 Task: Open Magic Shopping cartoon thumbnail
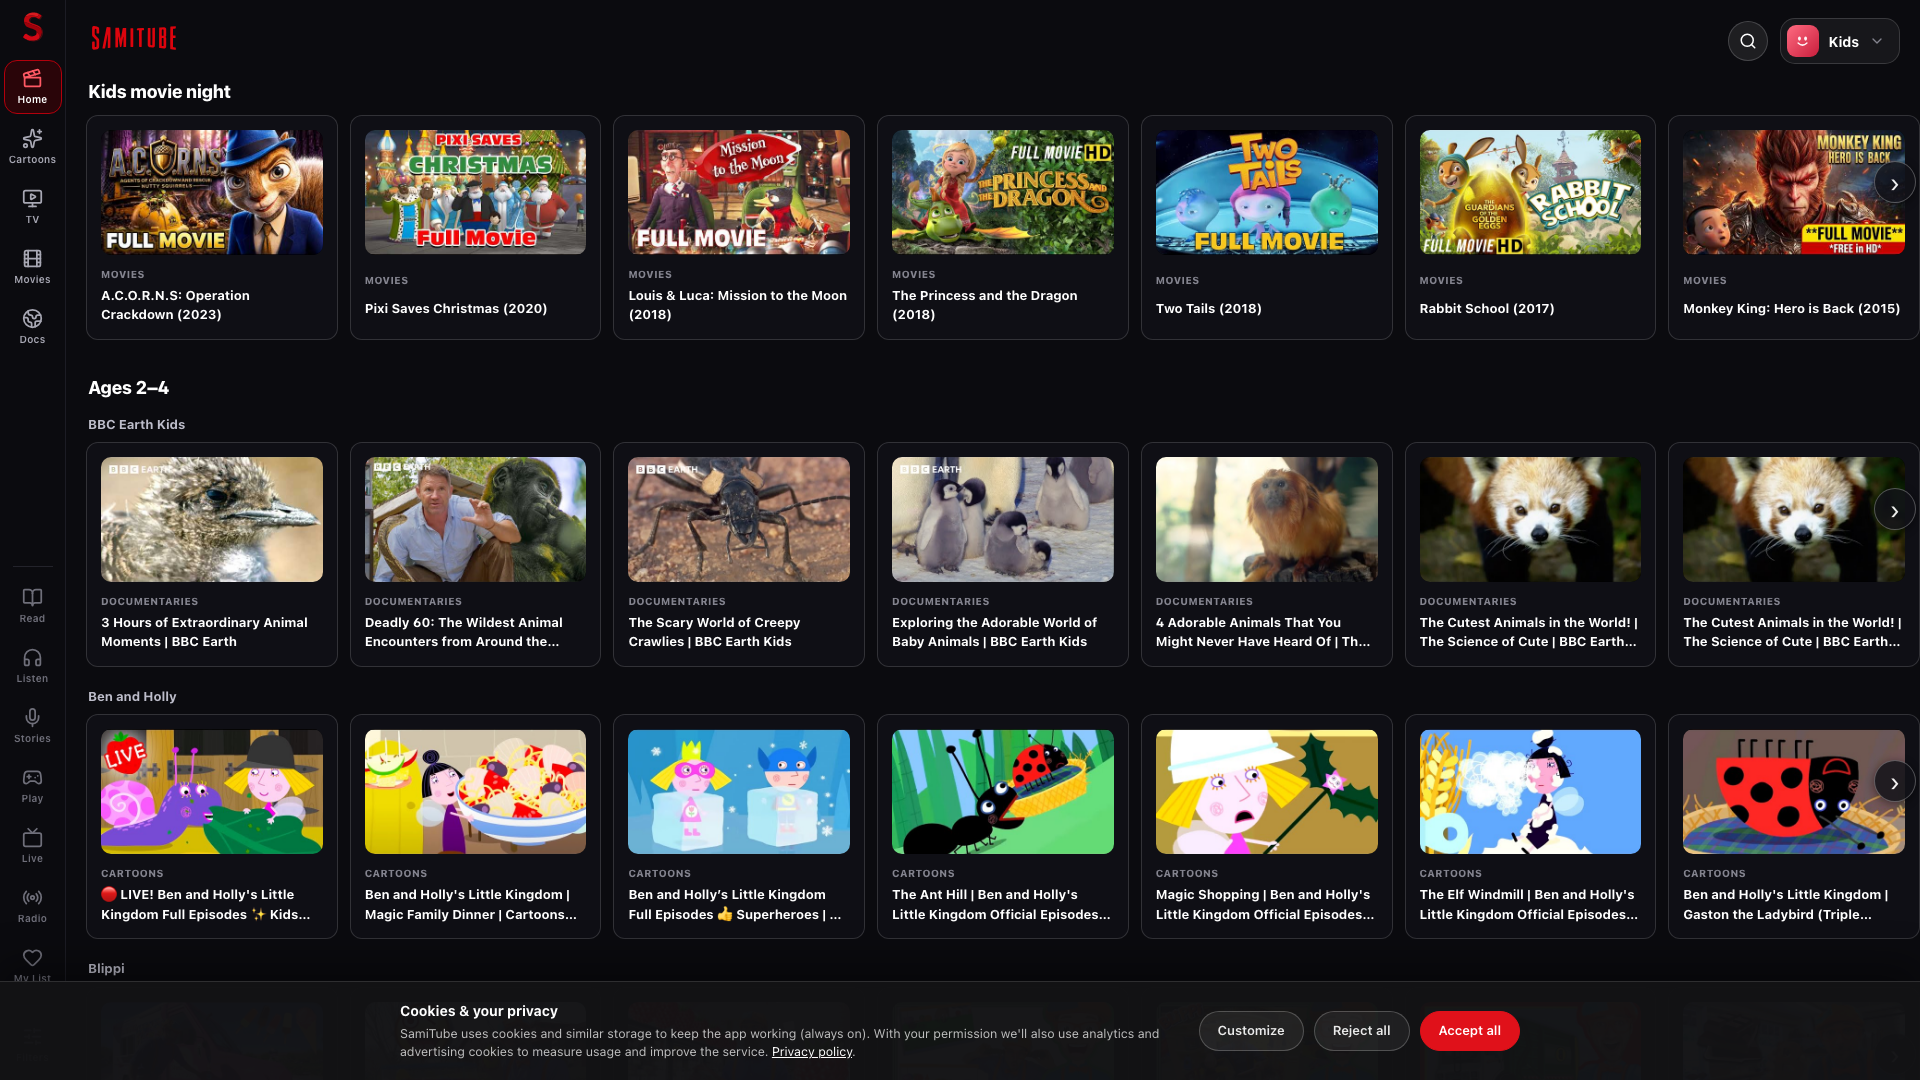(1267, 792)
